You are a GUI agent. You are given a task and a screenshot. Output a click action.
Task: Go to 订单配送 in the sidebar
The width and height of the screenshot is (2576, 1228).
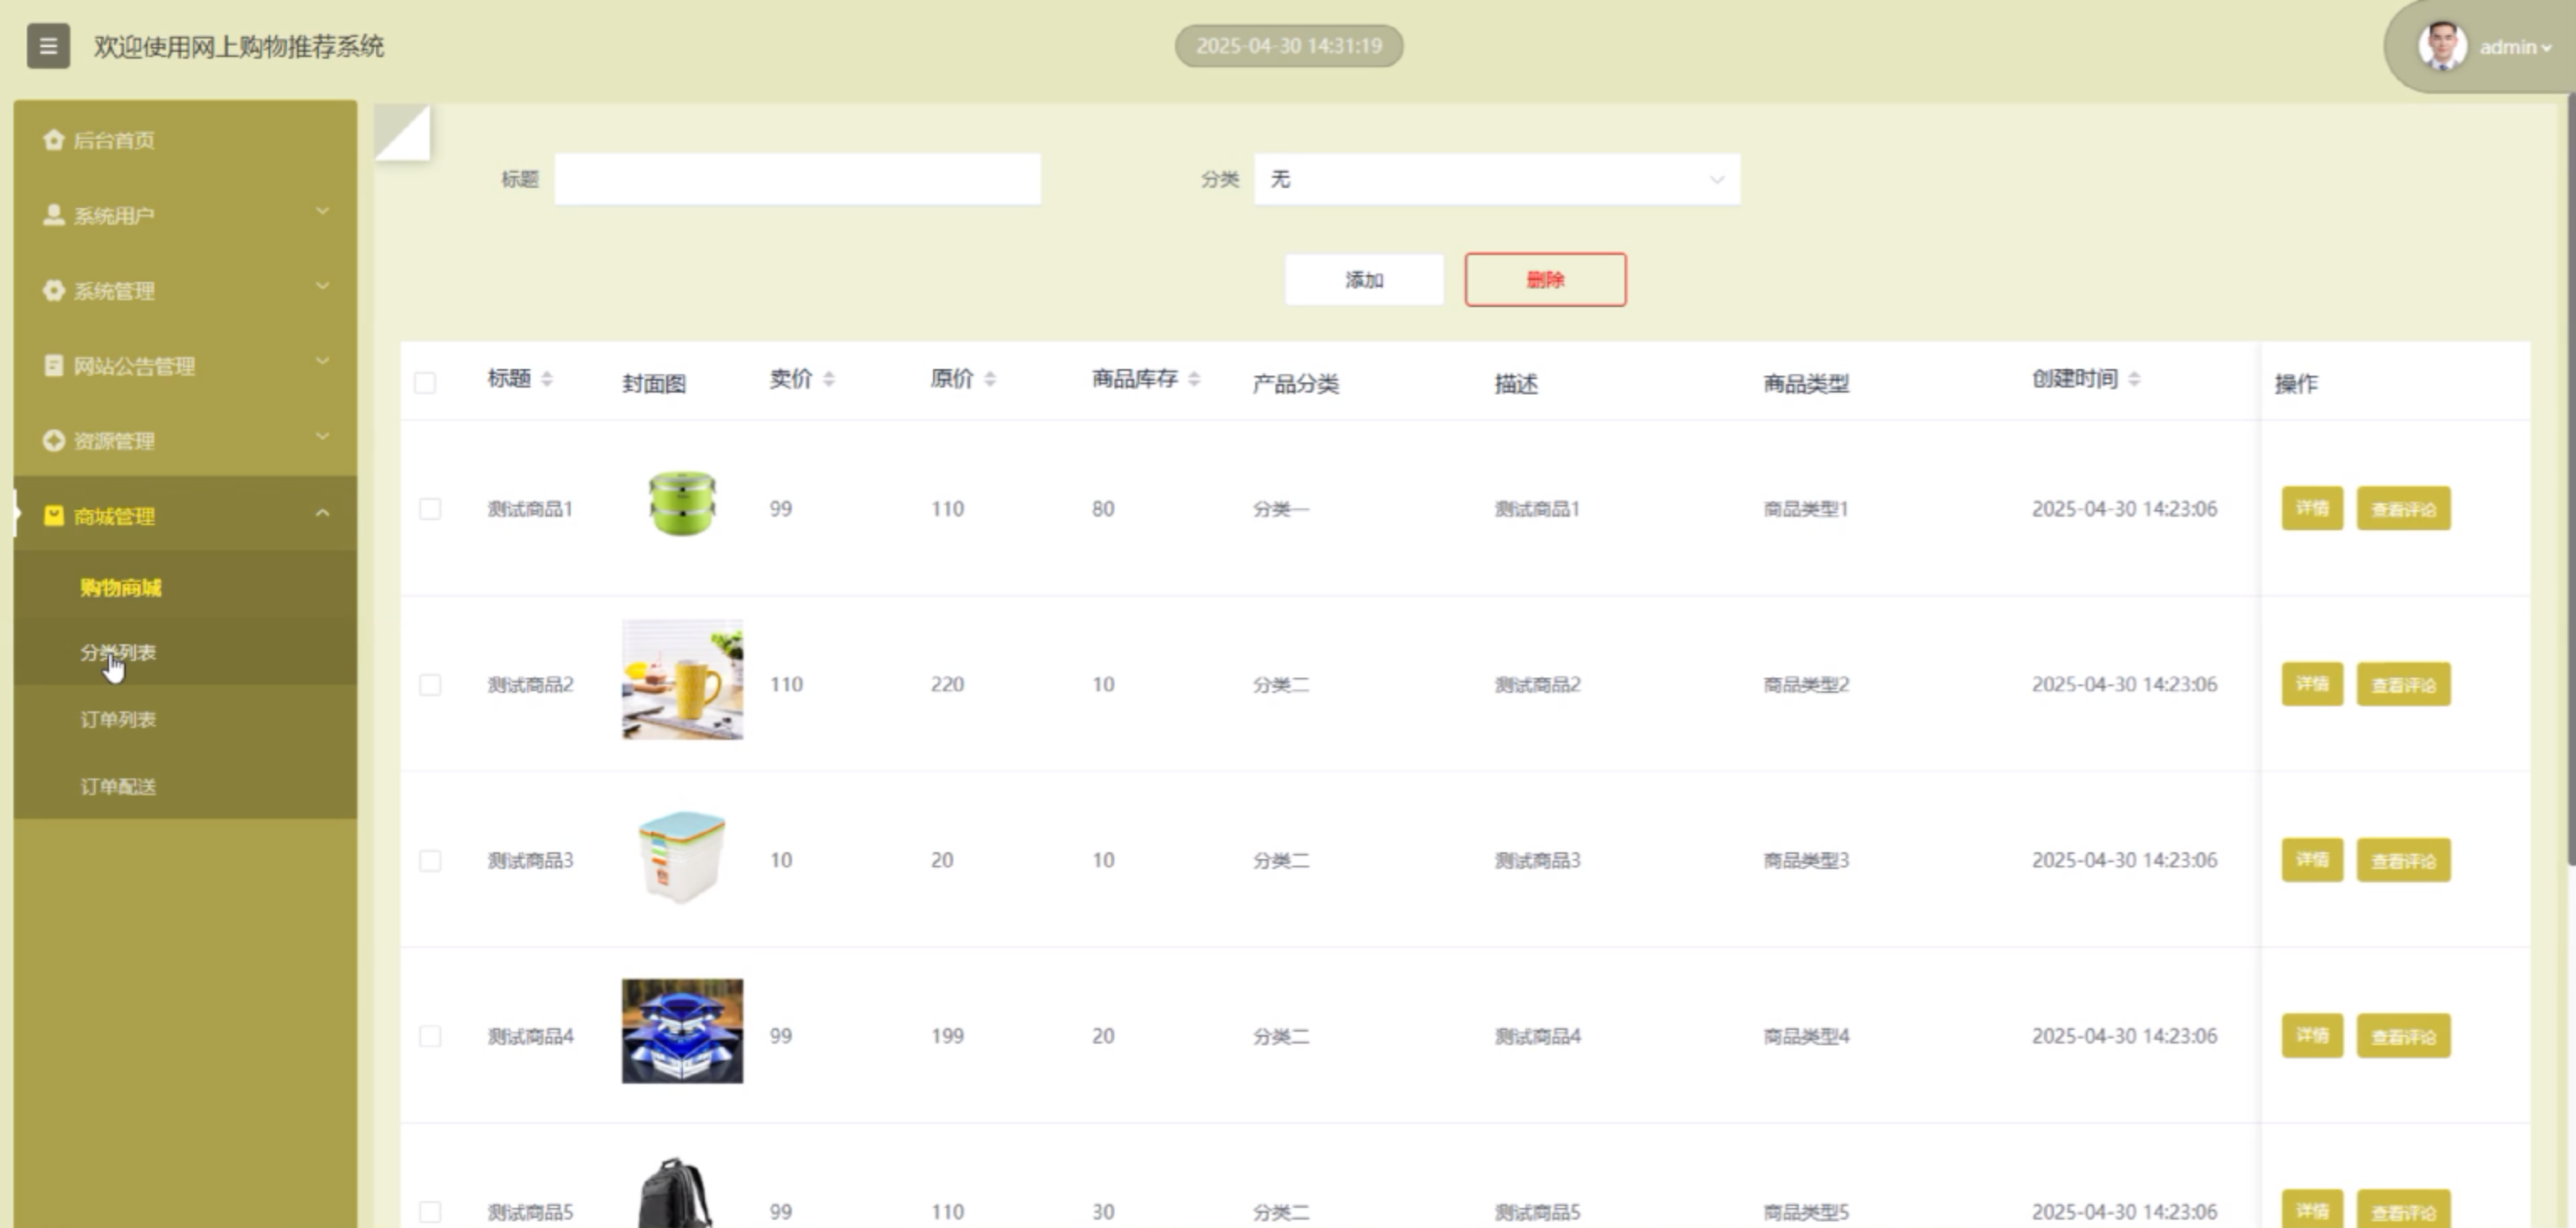(x=118, y=787)
